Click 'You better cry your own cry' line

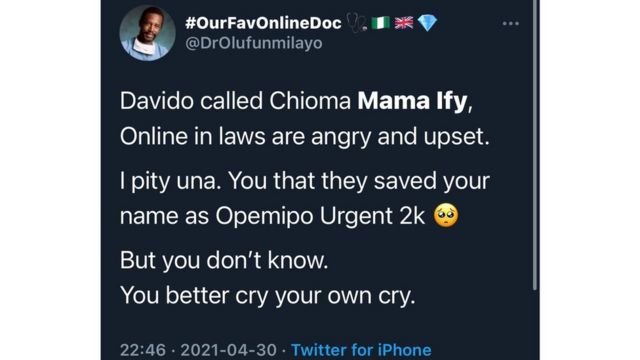268,296
